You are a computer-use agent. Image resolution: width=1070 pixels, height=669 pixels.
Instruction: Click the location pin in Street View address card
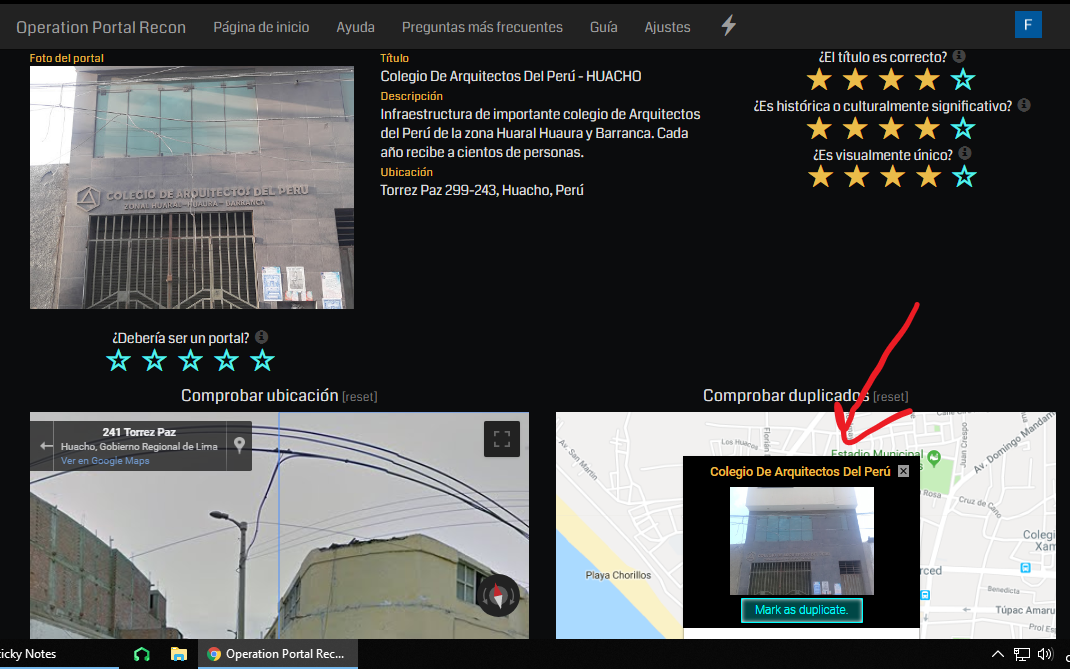pyautogui.click(x=239, y=446)
